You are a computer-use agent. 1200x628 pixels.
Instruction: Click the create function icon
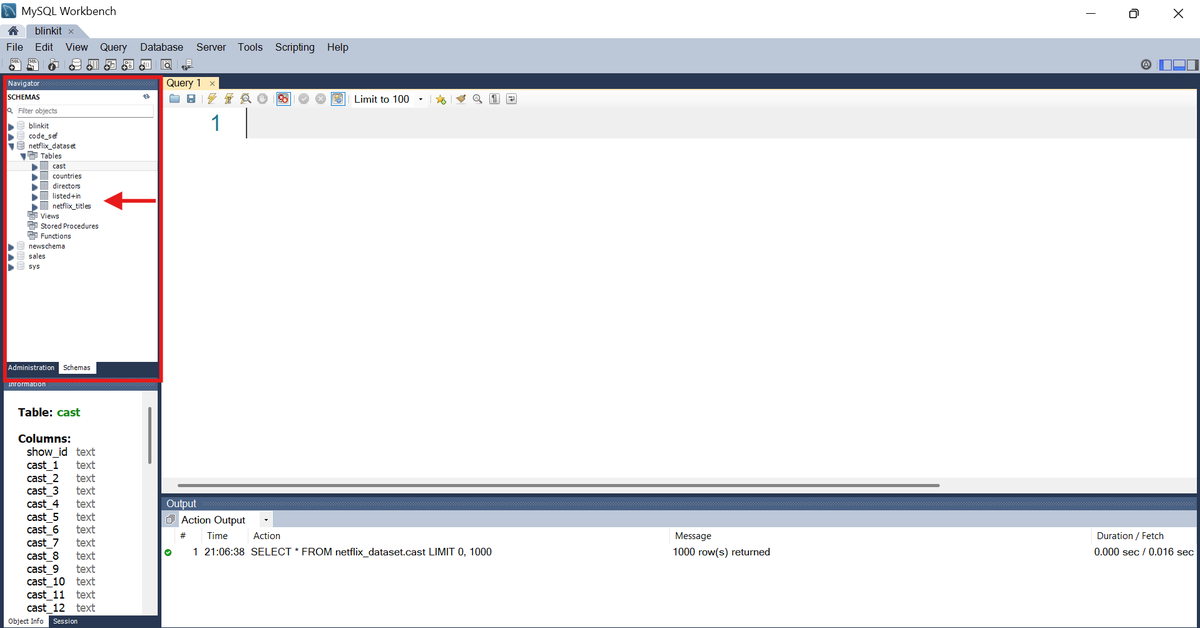(145, 65)
